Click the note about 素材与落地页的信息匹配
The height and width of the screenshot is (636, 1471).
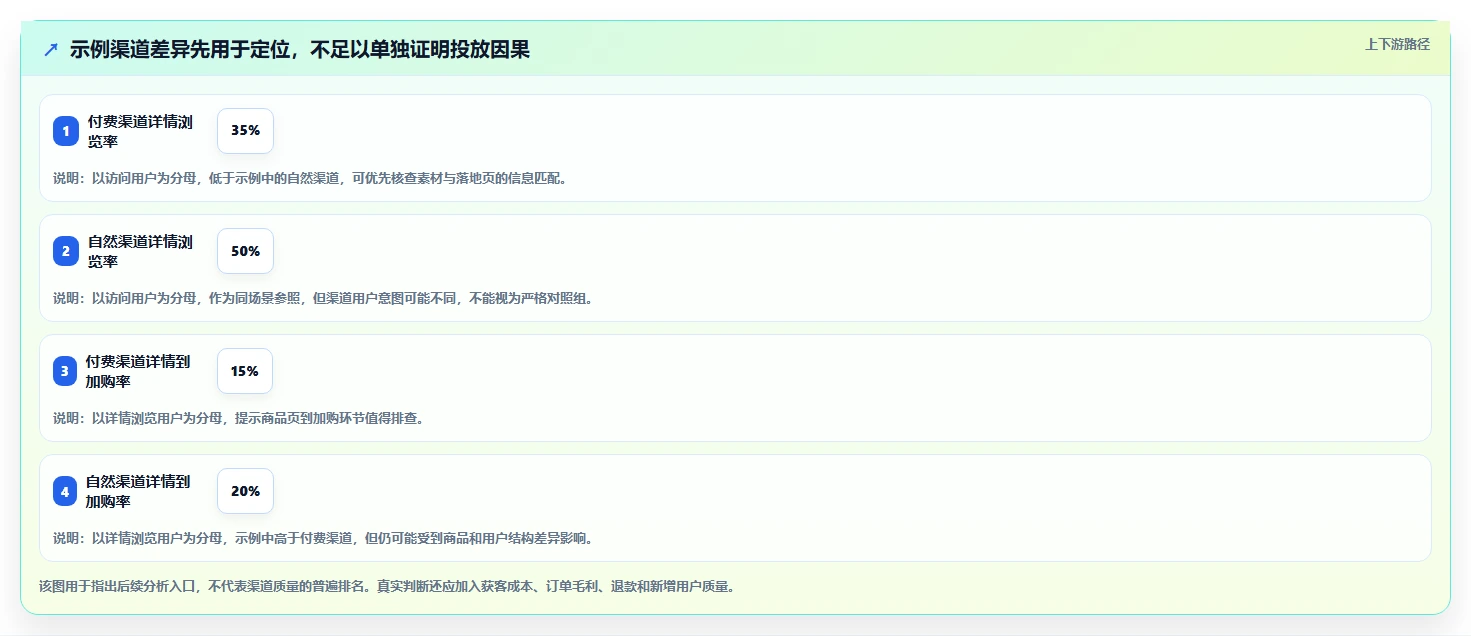coord(310,179)
